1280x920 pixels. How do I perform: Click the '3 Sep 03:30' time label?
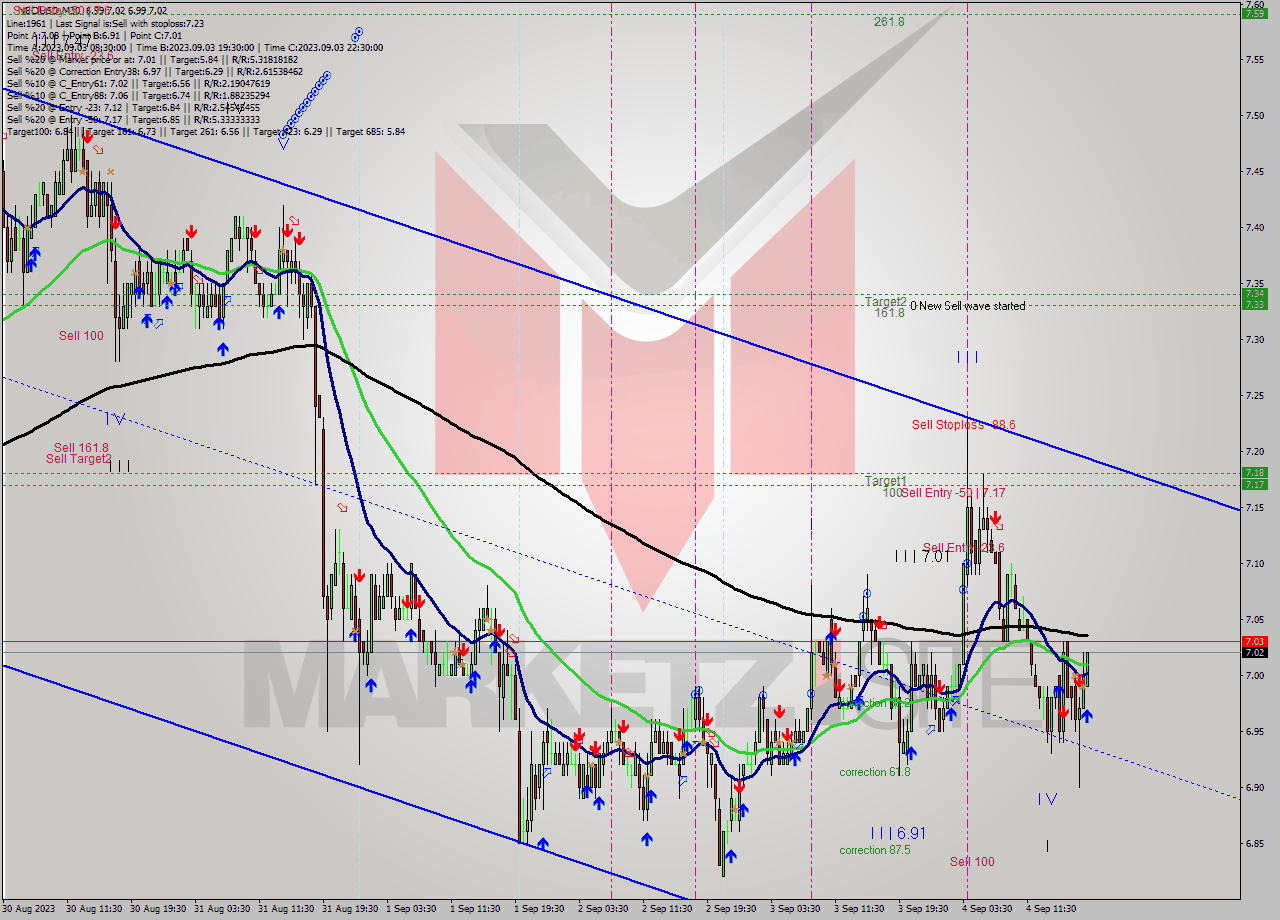[794, 909]
